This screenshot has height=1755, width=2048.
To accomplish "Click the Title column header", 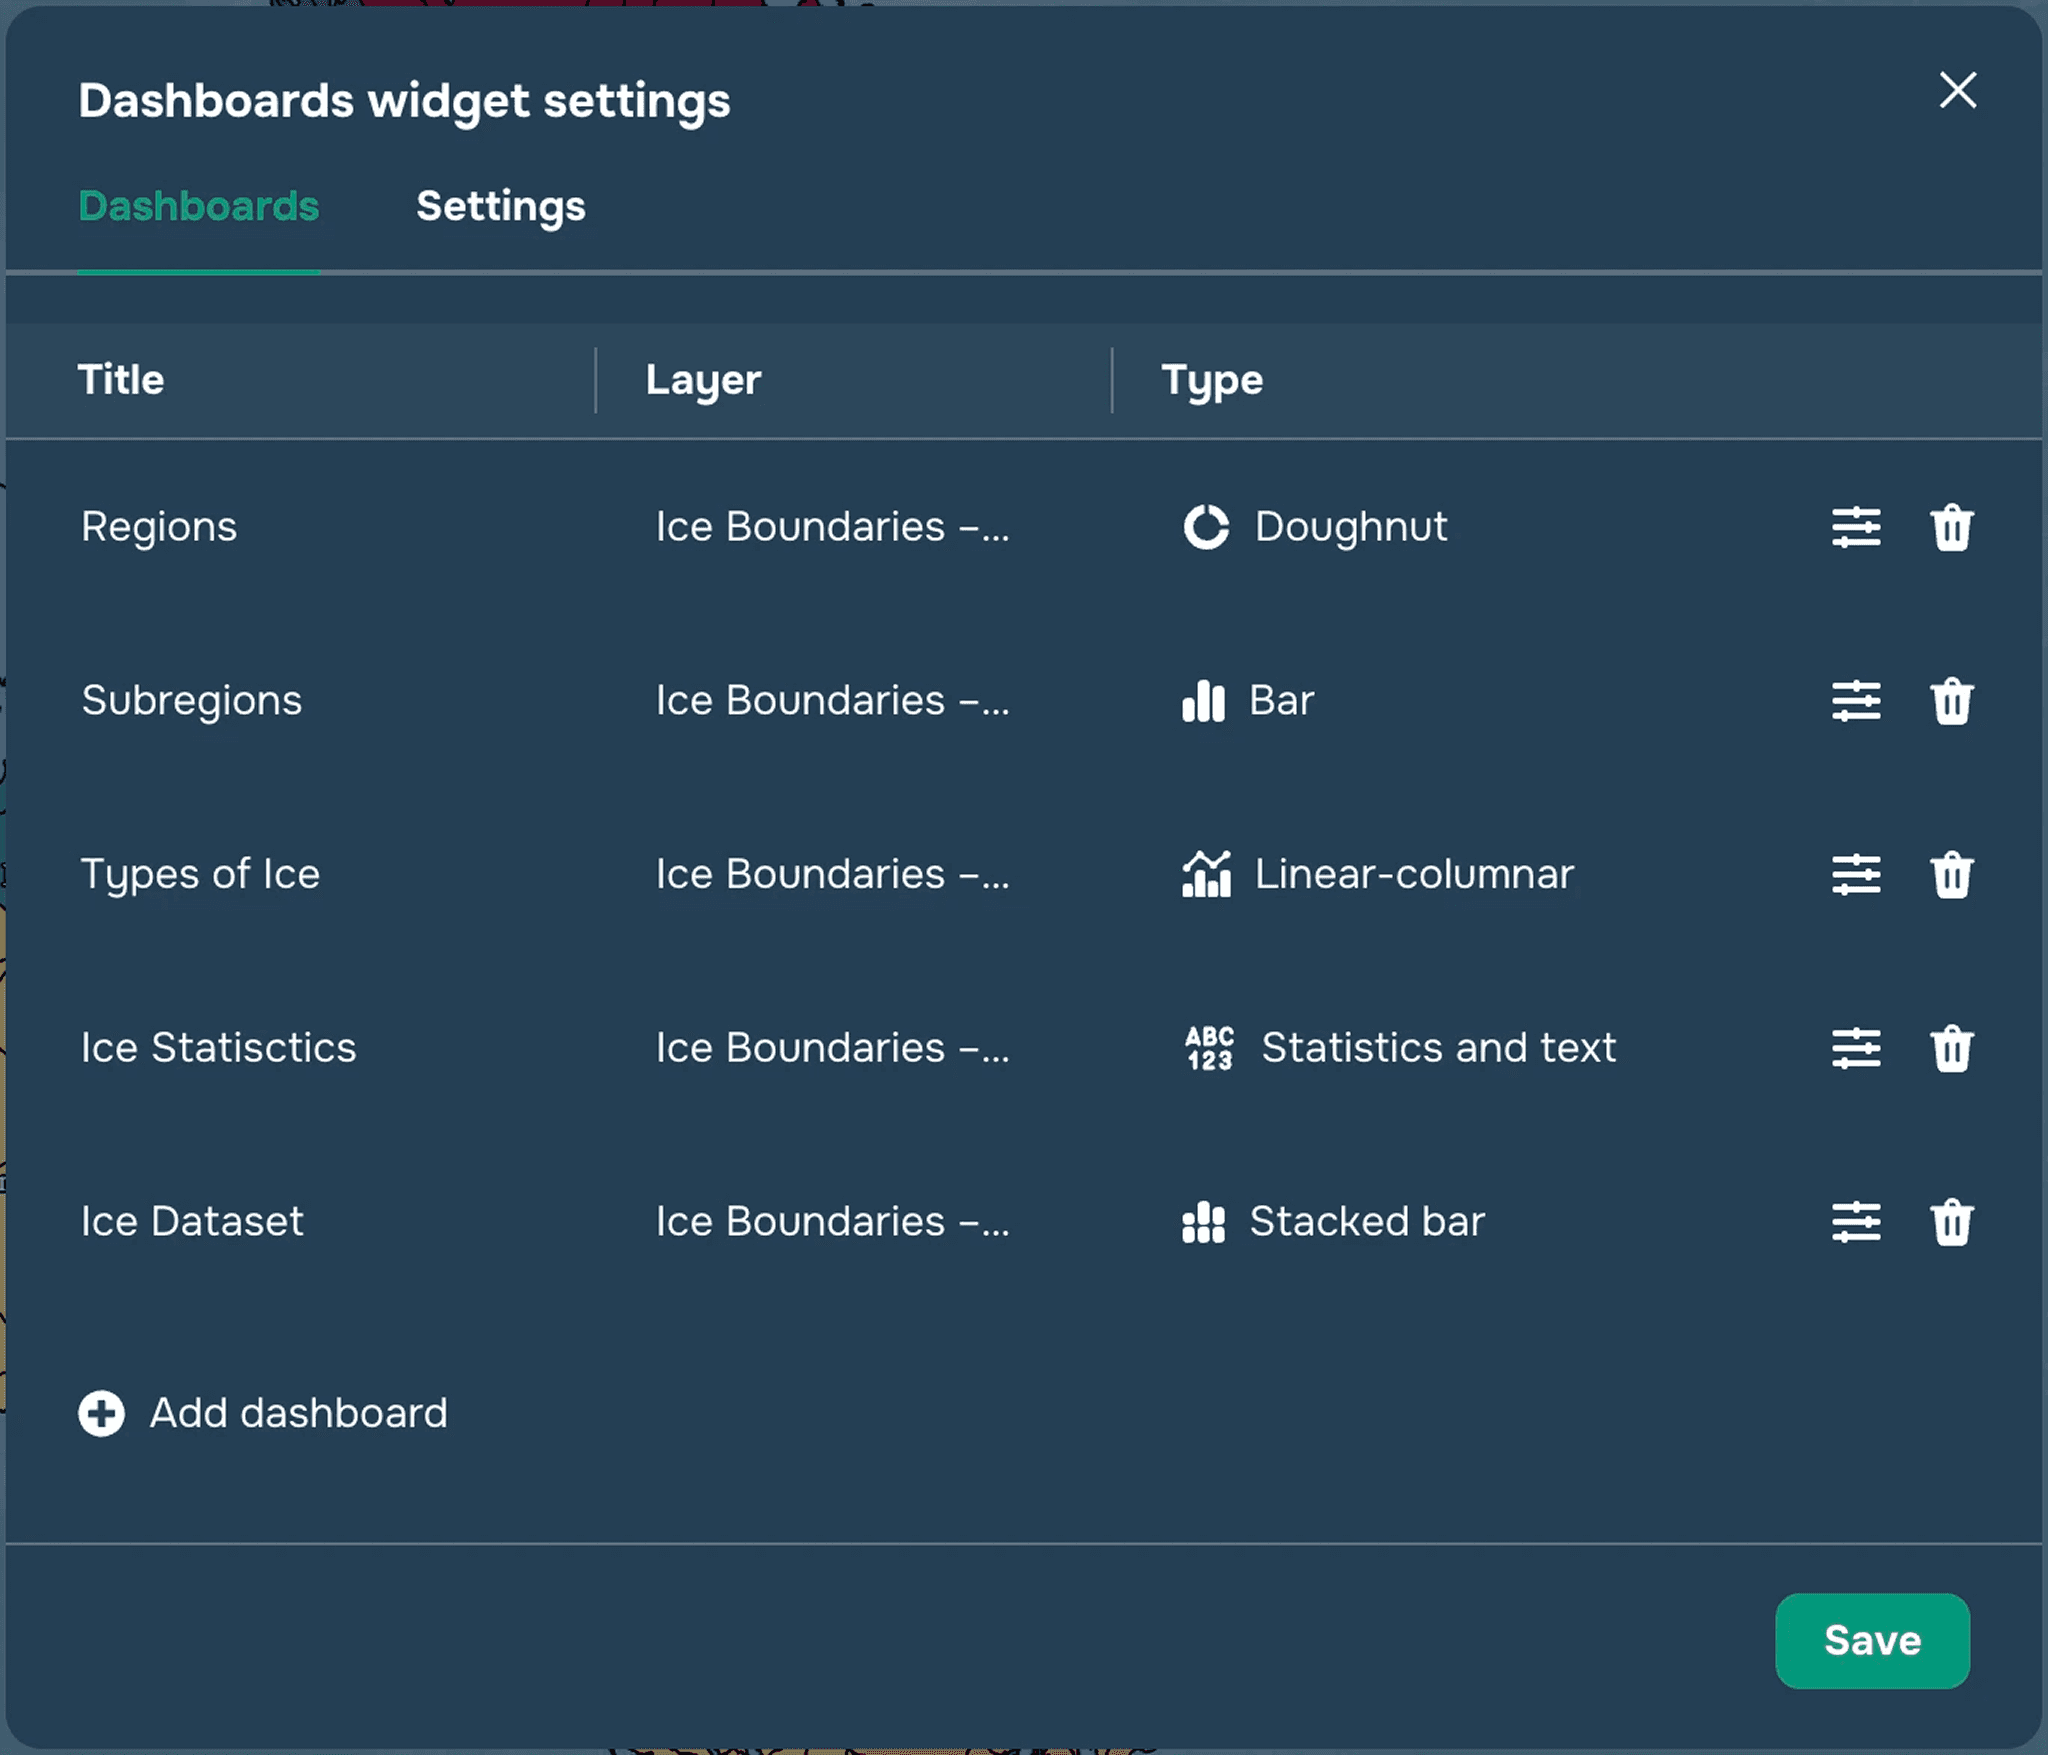I will 121,380.
